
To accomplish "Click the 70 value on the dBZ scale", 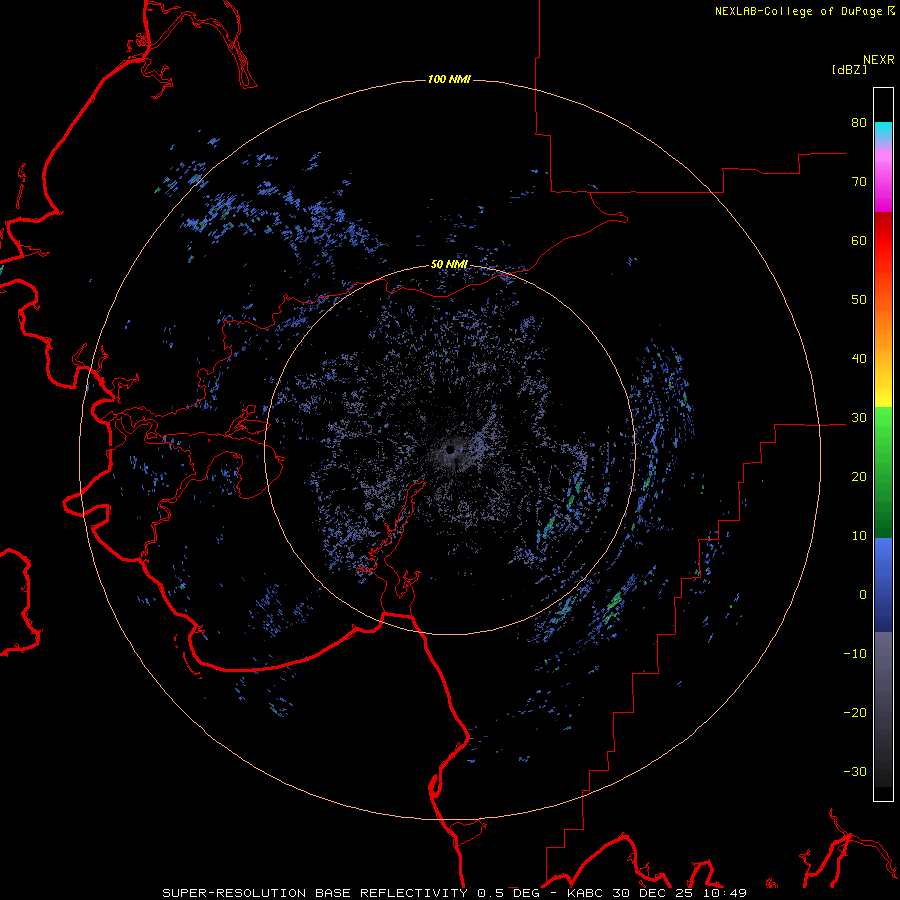I will [859, 181].
